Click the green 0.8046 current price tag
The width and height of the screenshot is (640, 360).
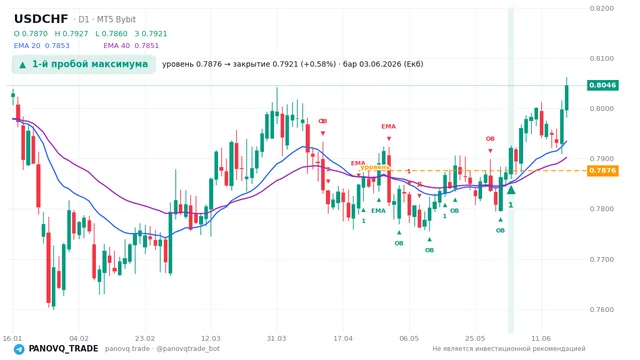[x=602, y=85]
